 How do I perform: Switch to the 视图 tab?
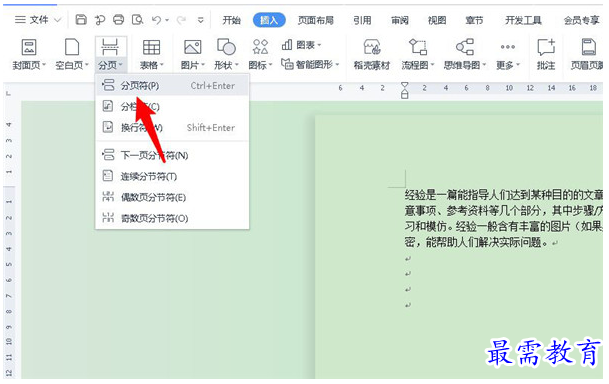pyautogui.click(x=437, y=20)
